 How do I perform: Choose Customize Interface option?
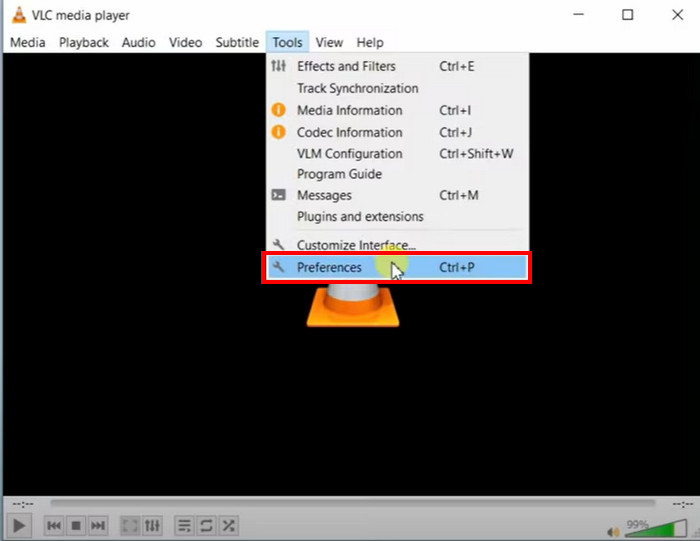tap(397, 245)
